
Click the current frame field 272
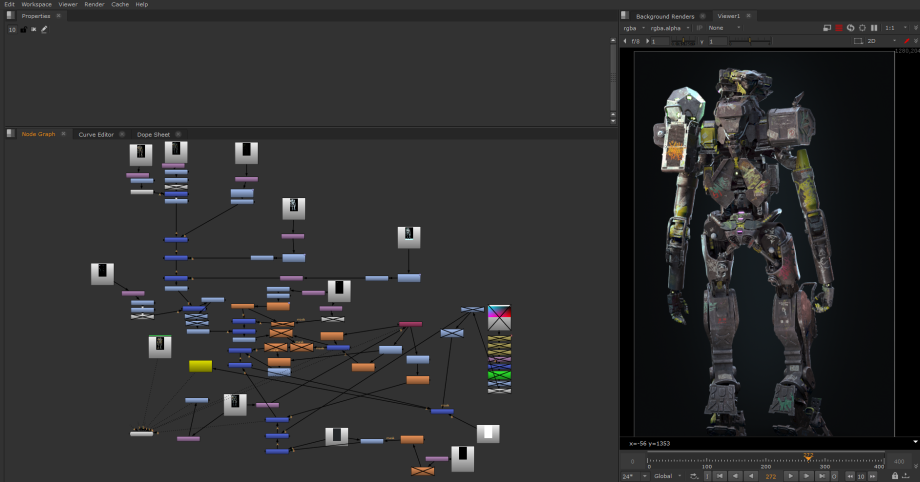771,476
